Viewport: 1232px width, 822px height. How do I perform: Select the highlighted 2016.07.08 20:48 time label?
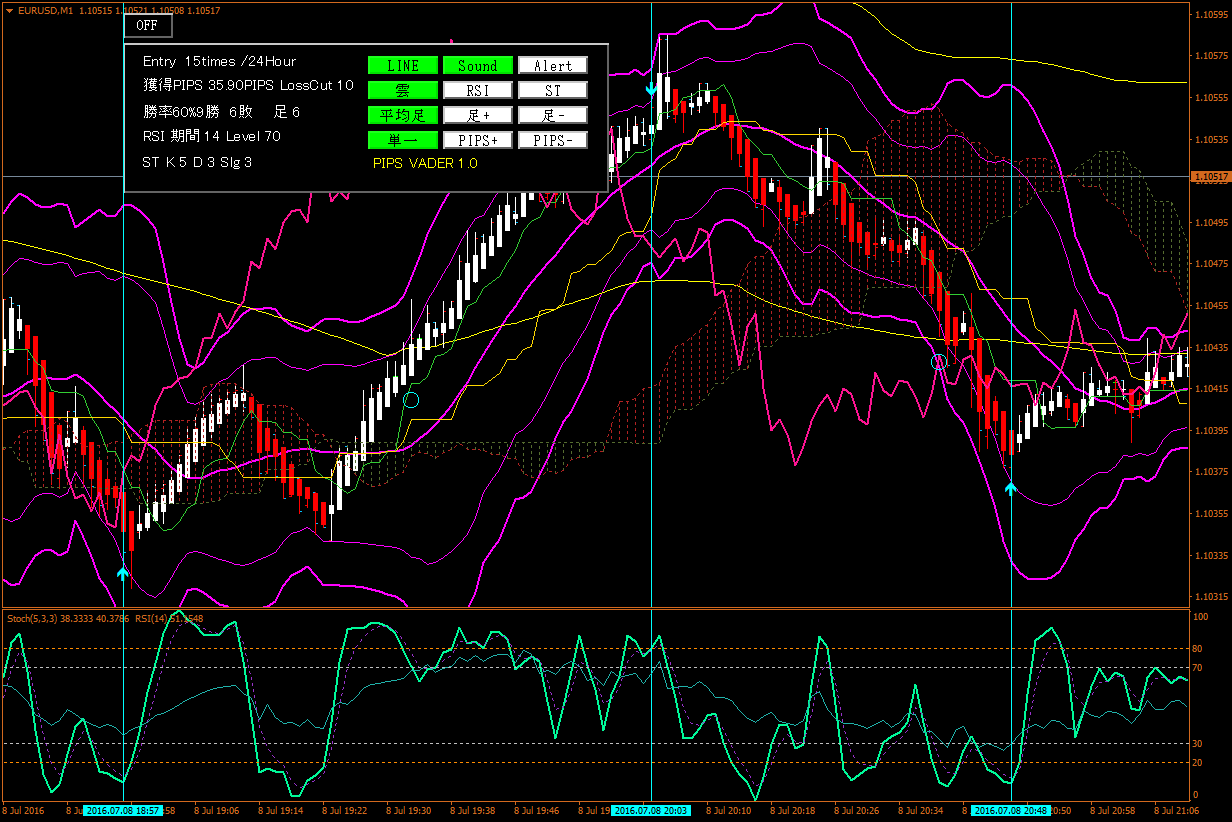(1010, 810)
